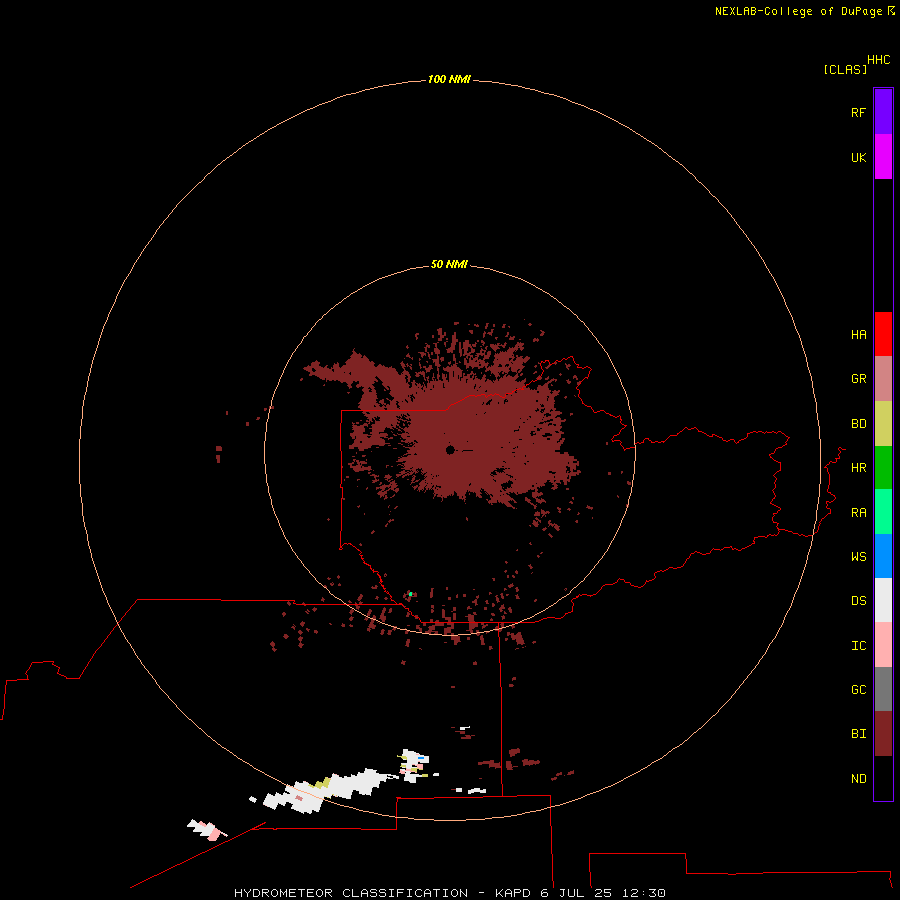Click the HR legend label
Viewport: 900px width, 900px height.
coord(858,468)
